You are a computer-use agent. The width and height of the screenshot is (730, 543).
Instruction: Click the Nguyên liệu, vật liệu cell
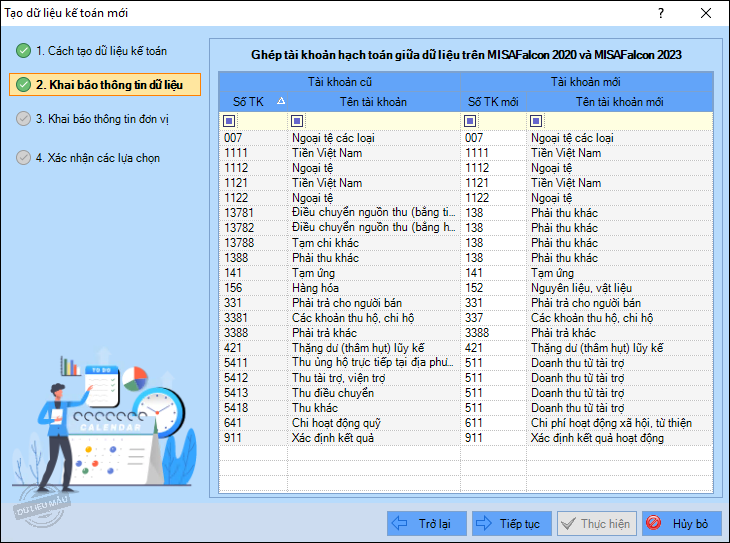point(620,288)
